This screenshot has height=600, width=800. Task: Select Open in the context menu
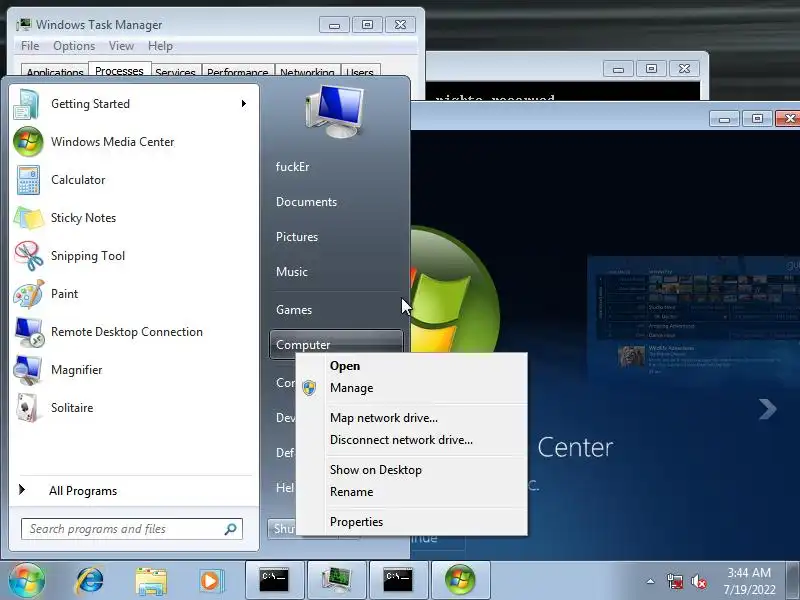click(411, 366)
